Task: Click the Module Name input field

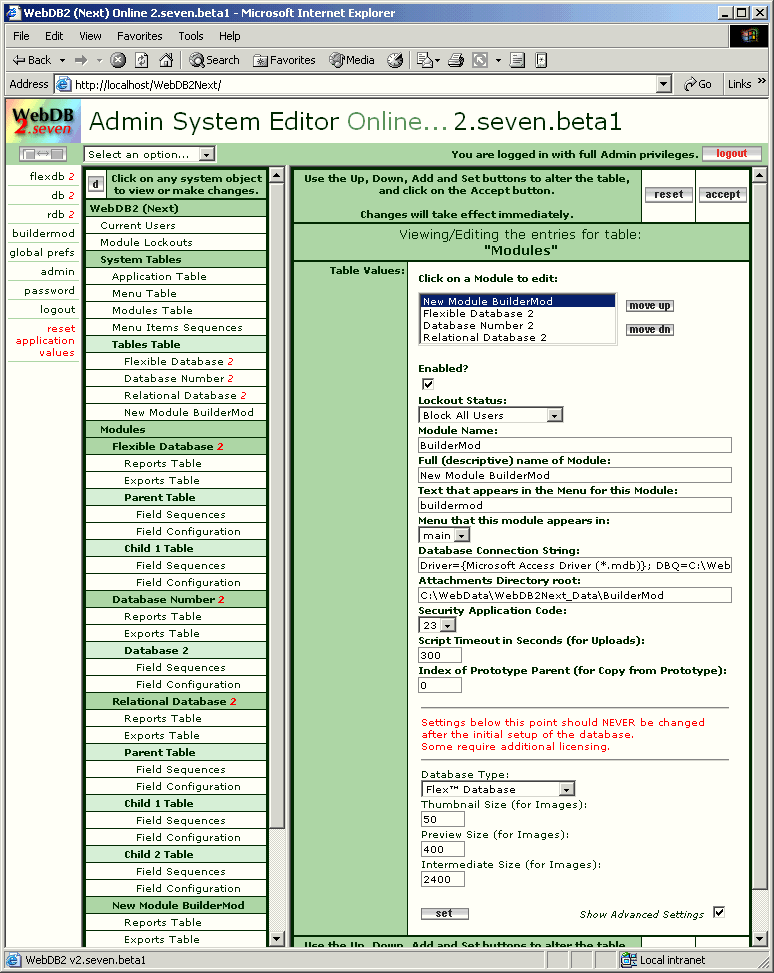Action: 575,445
